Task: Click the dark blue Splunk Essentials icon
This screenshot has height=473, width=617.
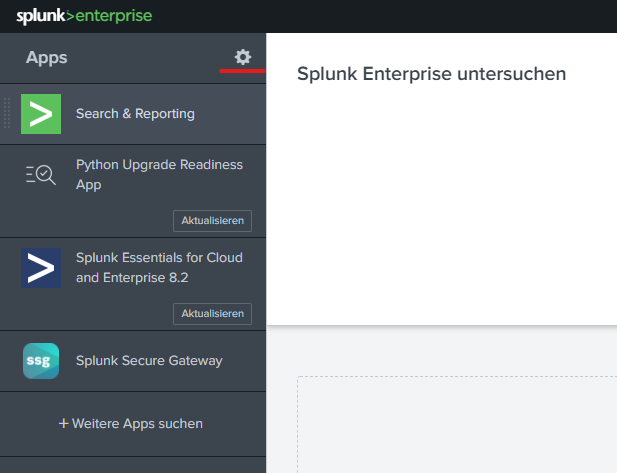Action: coord(41,268)
